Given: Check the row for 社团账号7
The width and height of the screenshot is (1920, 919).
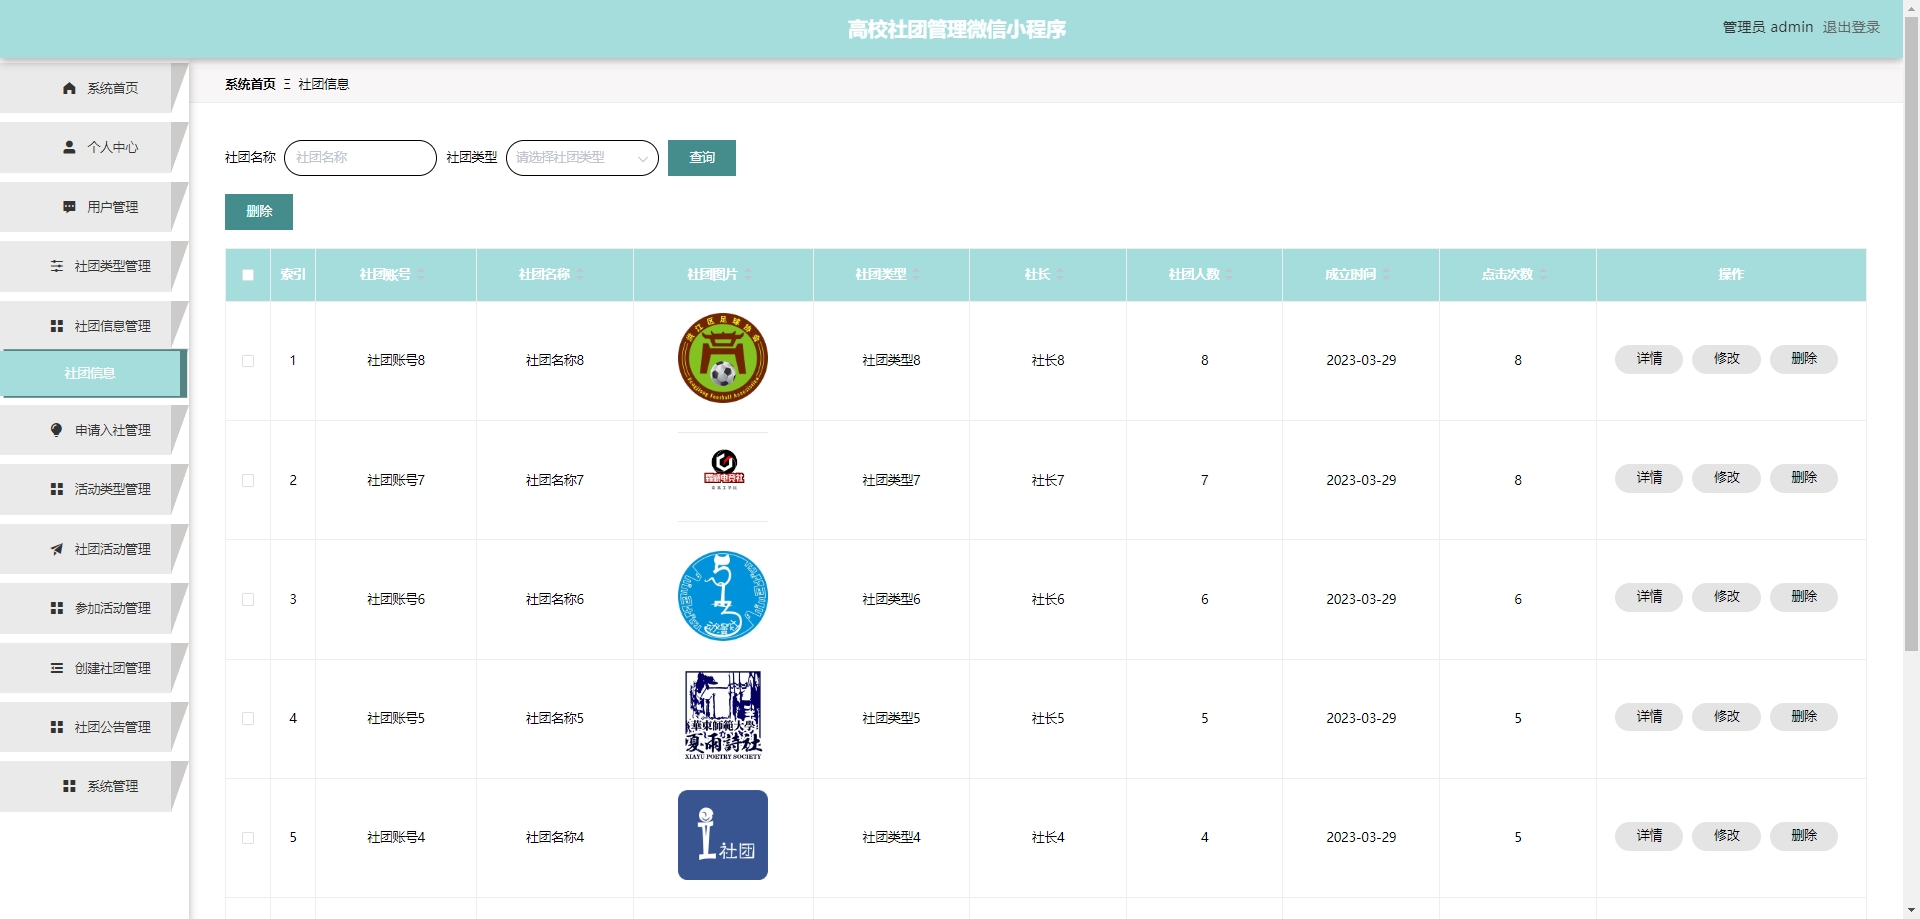Looking at the screenshot, I should pyautogui.click(x=248, y=480).
